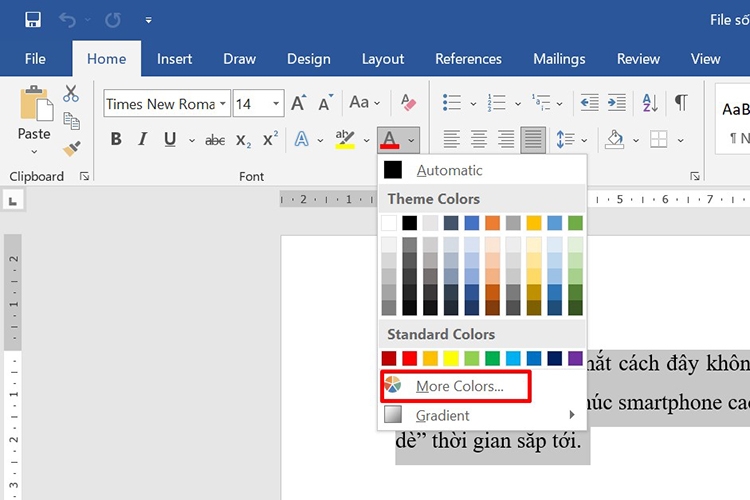Image resolution: width=750 pixels, height=500 pixels.
Task: Click the Grow Font size icon
Action: (x=299, y=103)
